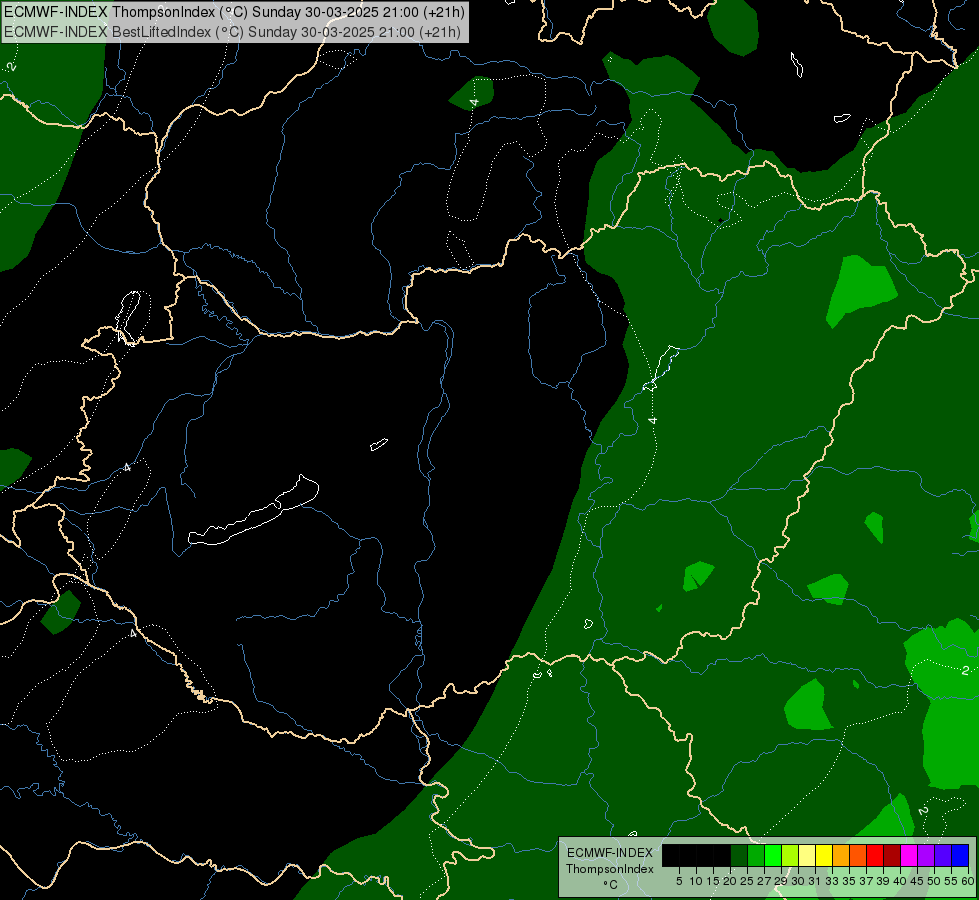Click legend tick label '10'
Image resolution: width=979 pixels, height=900 pixels.
(696, 881)
